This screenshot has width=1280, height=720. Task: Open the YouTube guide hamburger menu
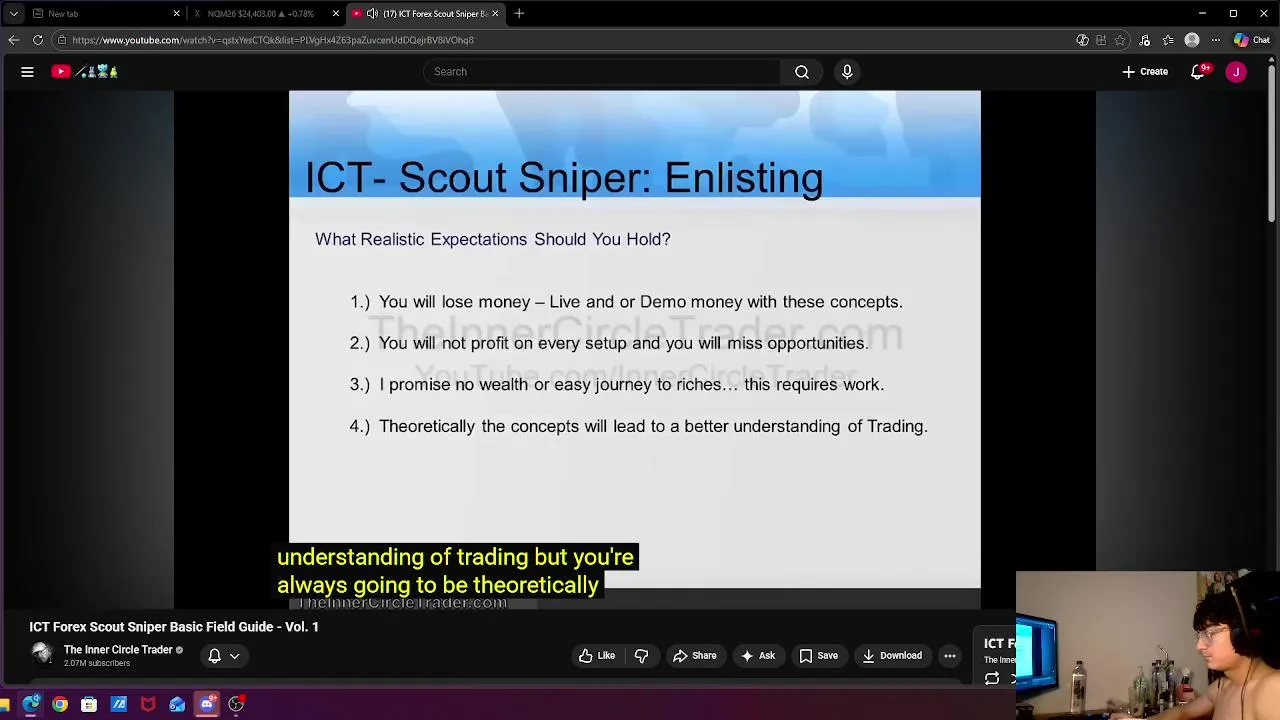pyautogui.click(x=27, y=72)
